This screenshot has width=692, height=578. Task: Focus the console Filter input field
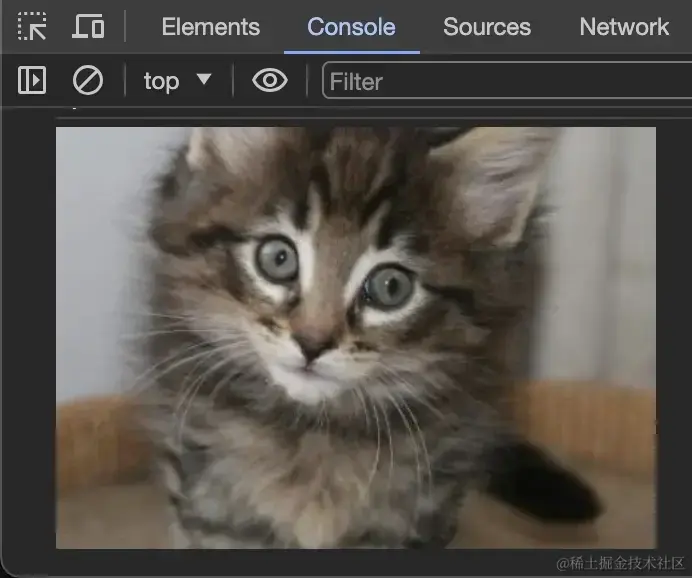(x=507, y=81)
